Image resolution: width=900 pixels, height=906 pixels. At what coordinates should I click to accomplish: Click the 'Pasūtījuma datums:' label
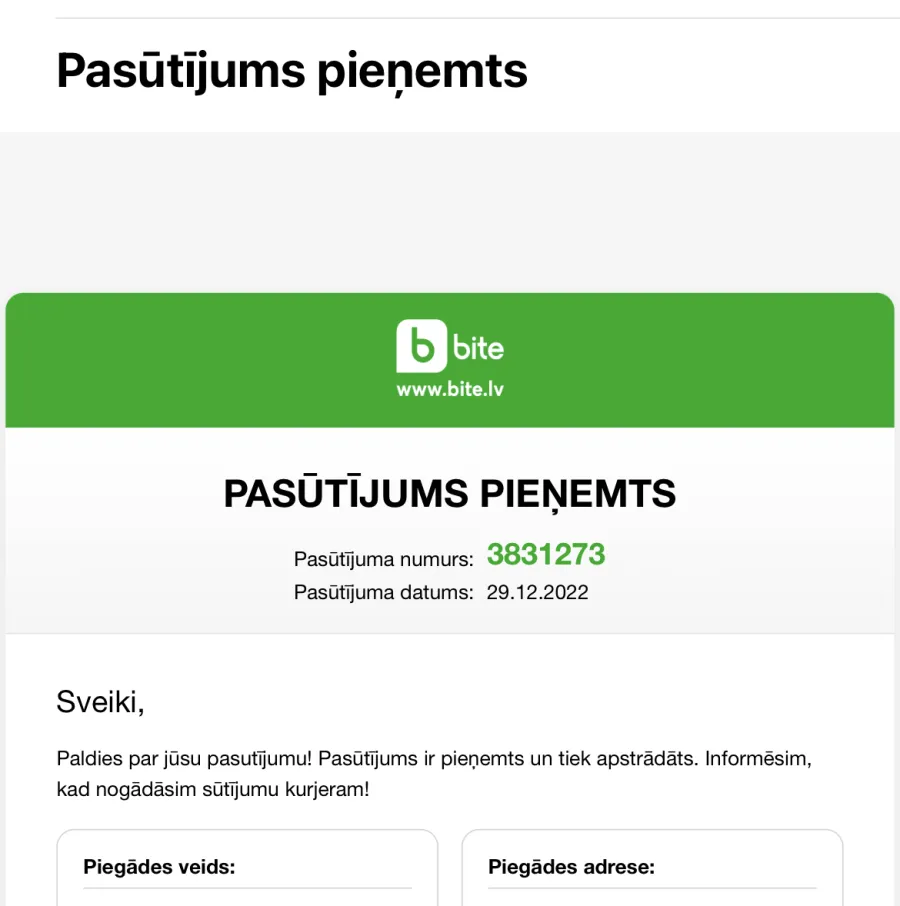pyautogui.click(x=384, y=592)
